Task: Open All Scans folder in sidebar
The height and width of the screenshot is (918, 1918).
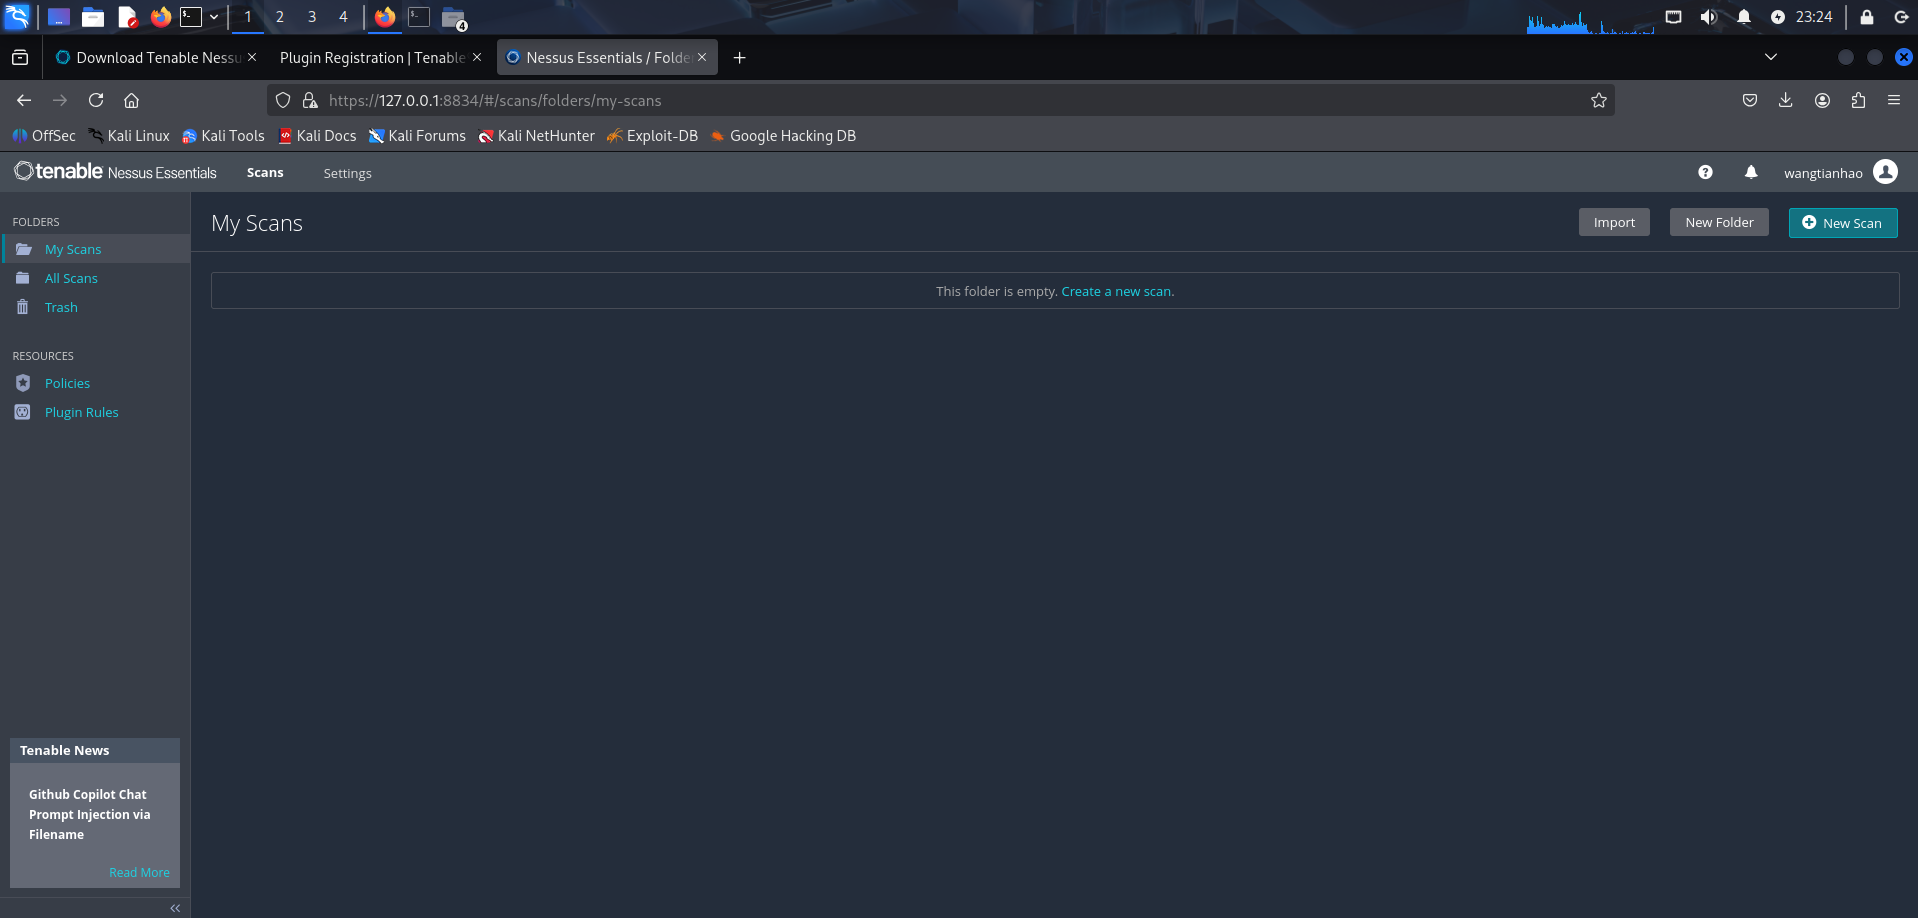Action: click(71, 278)
